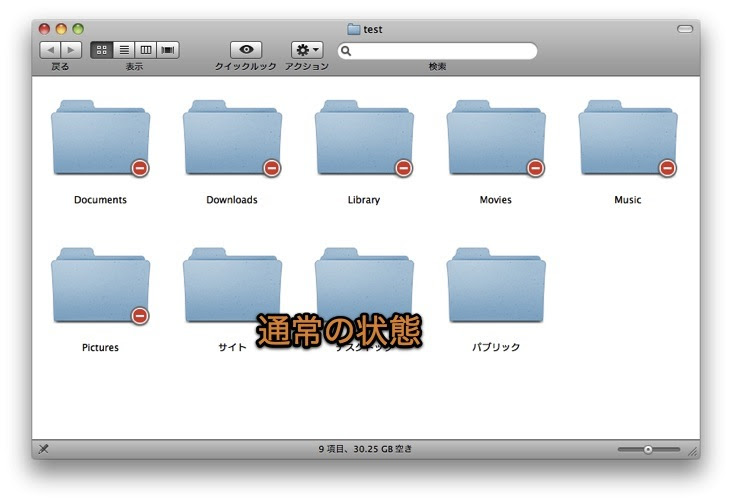Select the パブリック folder icon

tap(496, 285)
